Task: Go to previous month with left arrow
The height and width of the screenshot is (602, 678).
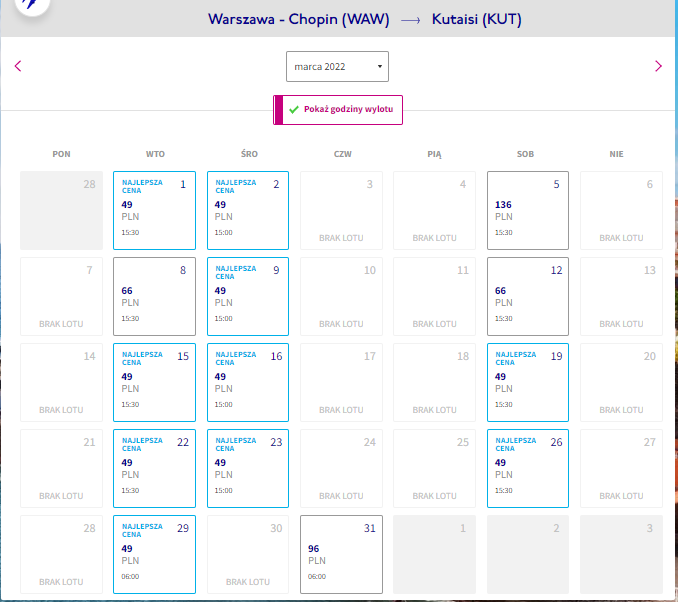Action: tap(18, 66)
